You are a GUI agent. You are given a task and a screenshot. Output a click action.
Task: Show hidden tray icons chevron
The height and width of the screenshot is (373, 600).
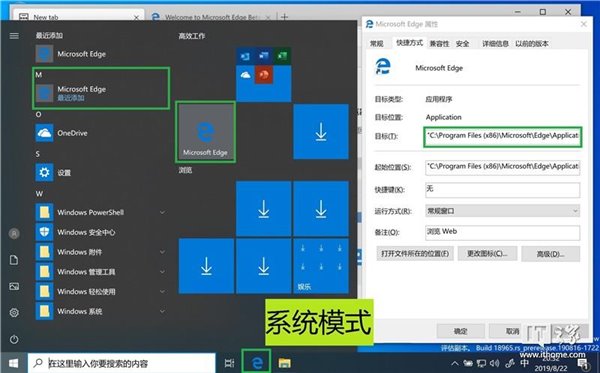(x=455, y=363)
